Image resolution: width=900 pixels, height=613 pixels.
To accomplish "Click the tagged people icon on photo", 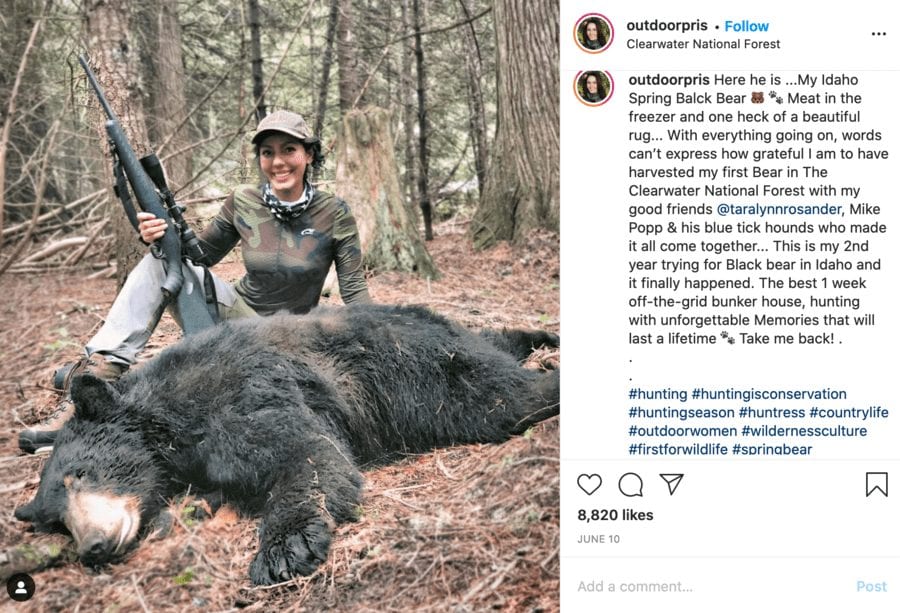I will click(20, 587).
